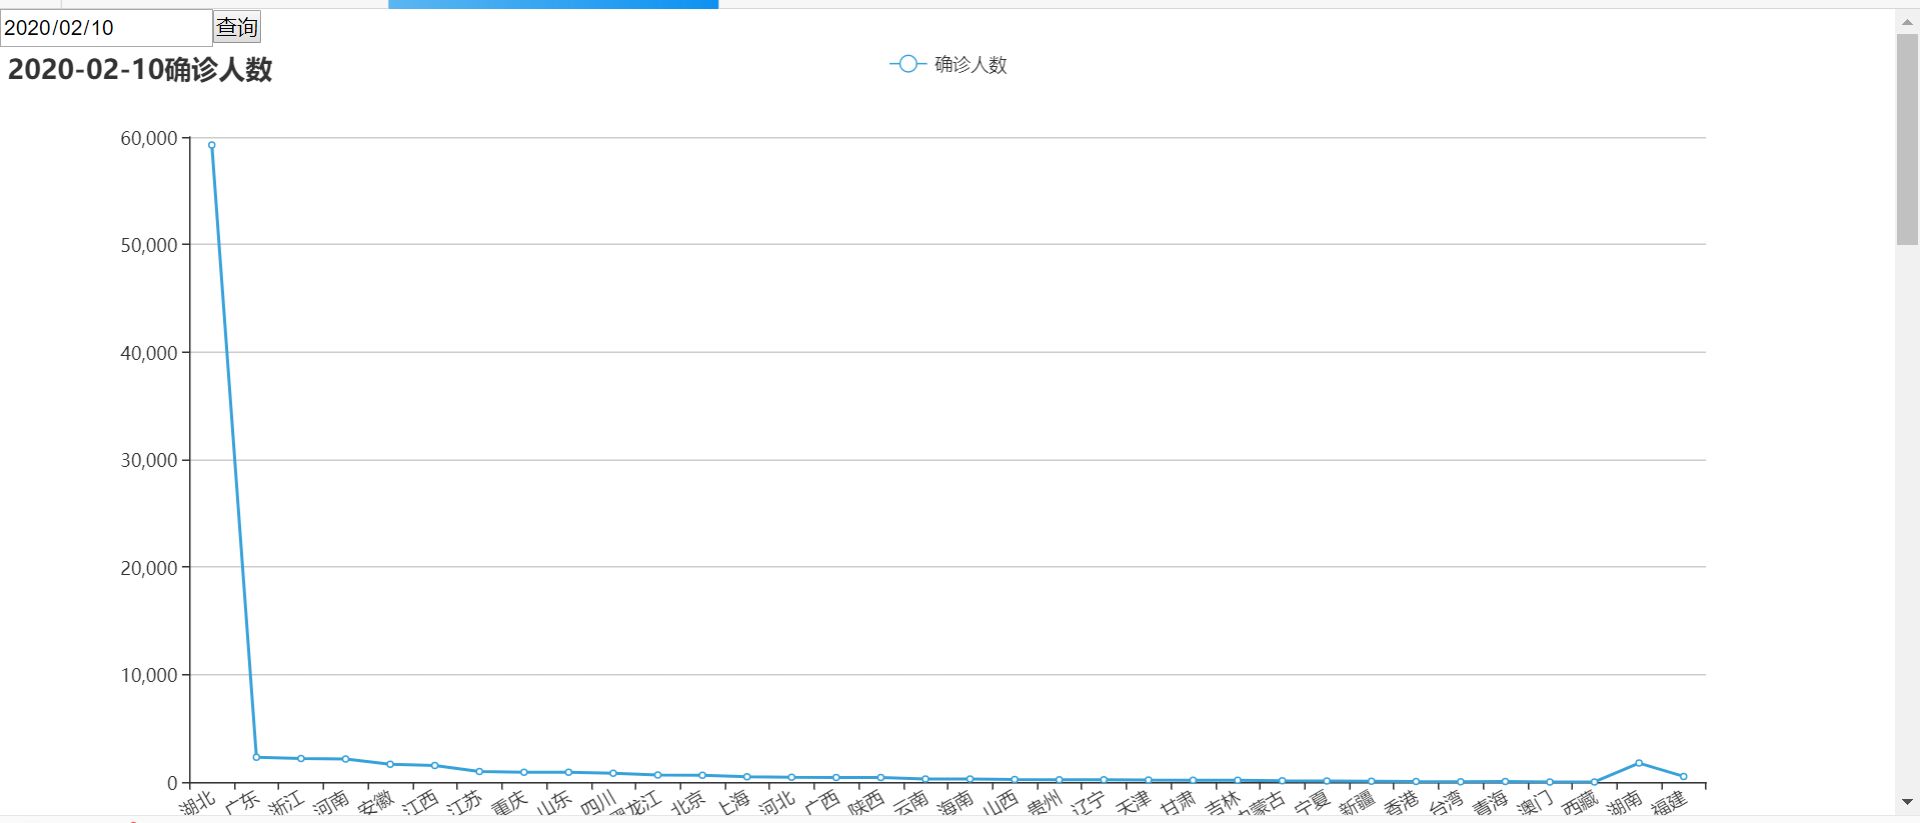Click the legend circle marker icon
This screenshot has width=1920, height=823.
[x=907, y=64]
